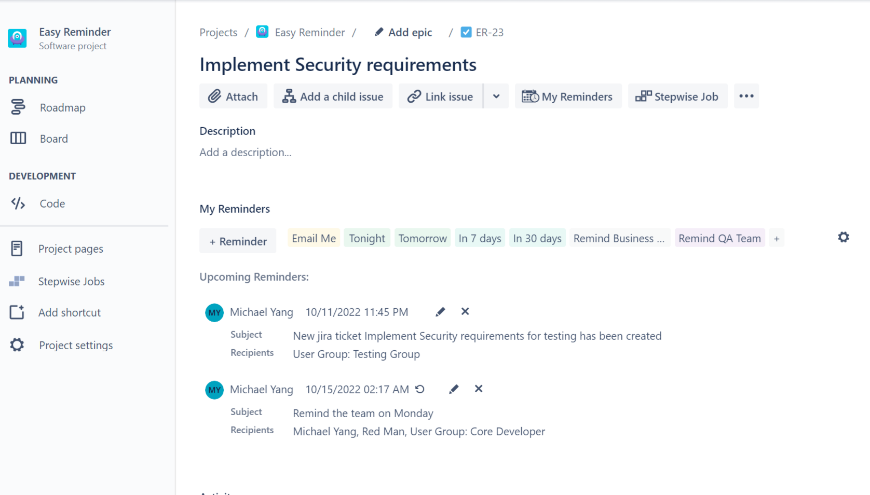Click Add a child issue
The height and width of the screenshot is (495, 870).
(x=333, y=97)
